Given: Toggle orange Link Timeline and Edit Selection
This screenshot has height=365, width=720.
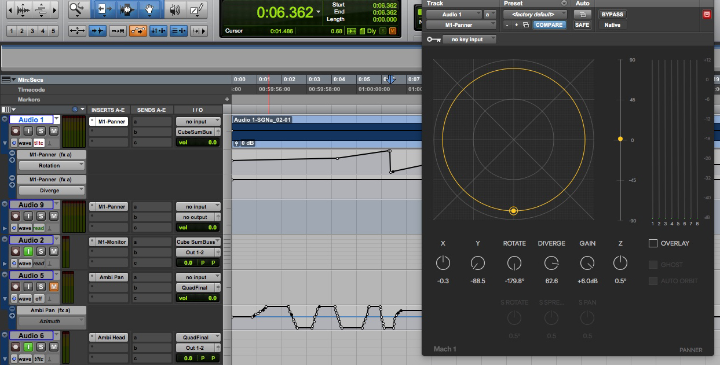Looking at the screenshot, I should pyautogui.click(x=138, y=31).
